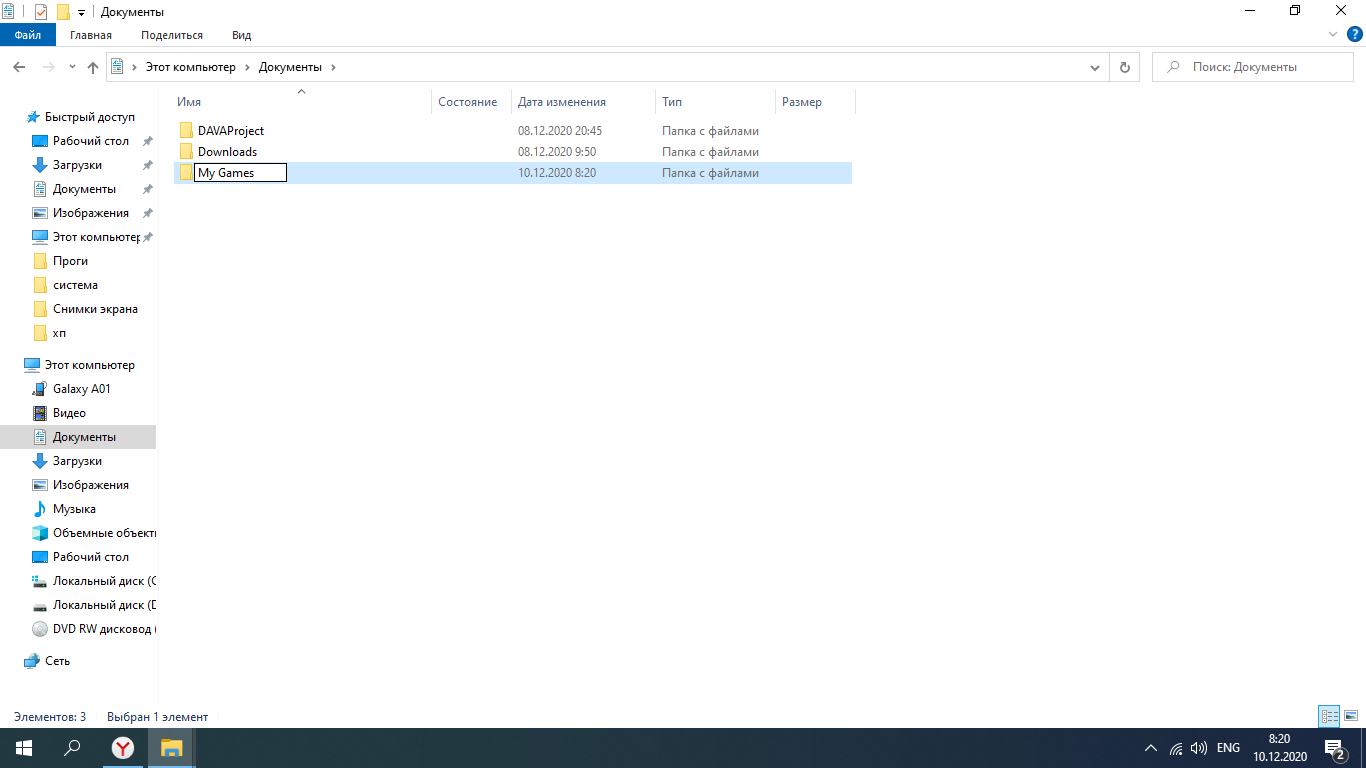
Task: Open the recent locations dropdown arrow
Action: point(72,67)
